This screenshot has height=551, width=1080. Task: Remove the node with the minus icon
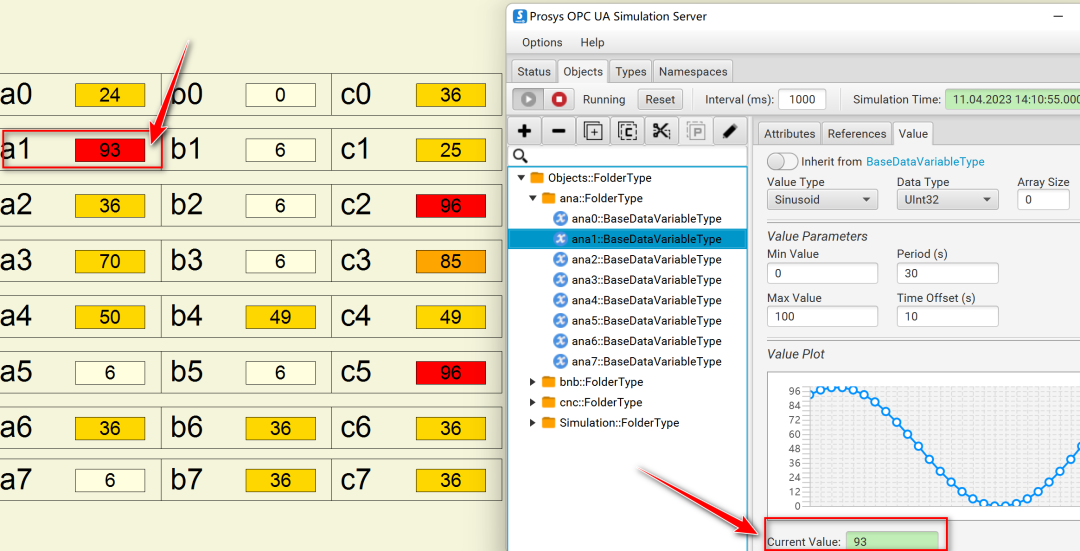559,131
